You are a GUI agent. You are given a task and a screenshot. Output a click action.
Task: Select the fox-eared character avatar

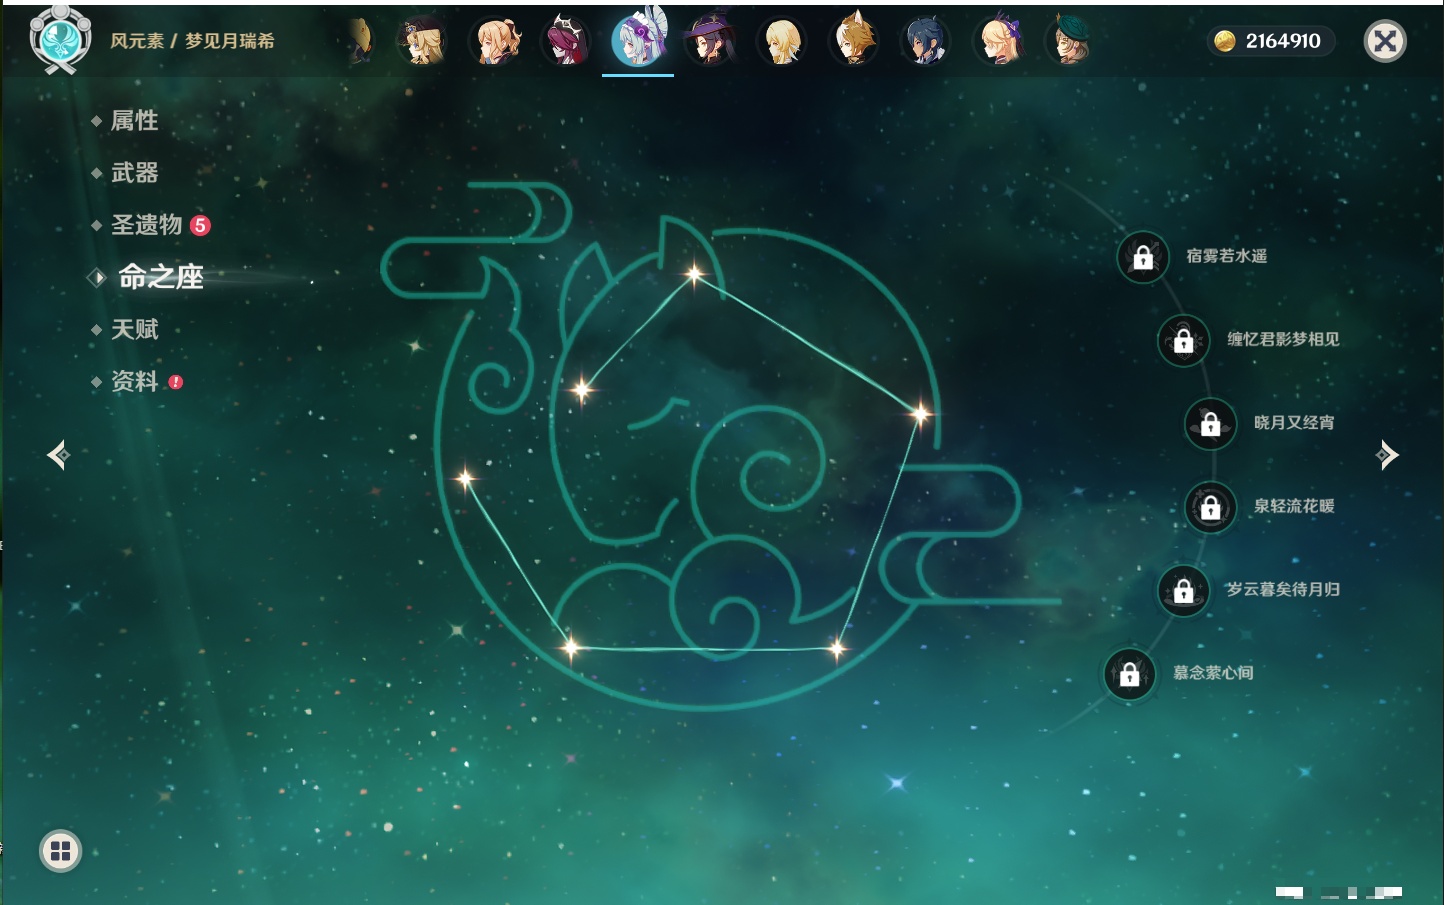854,41
